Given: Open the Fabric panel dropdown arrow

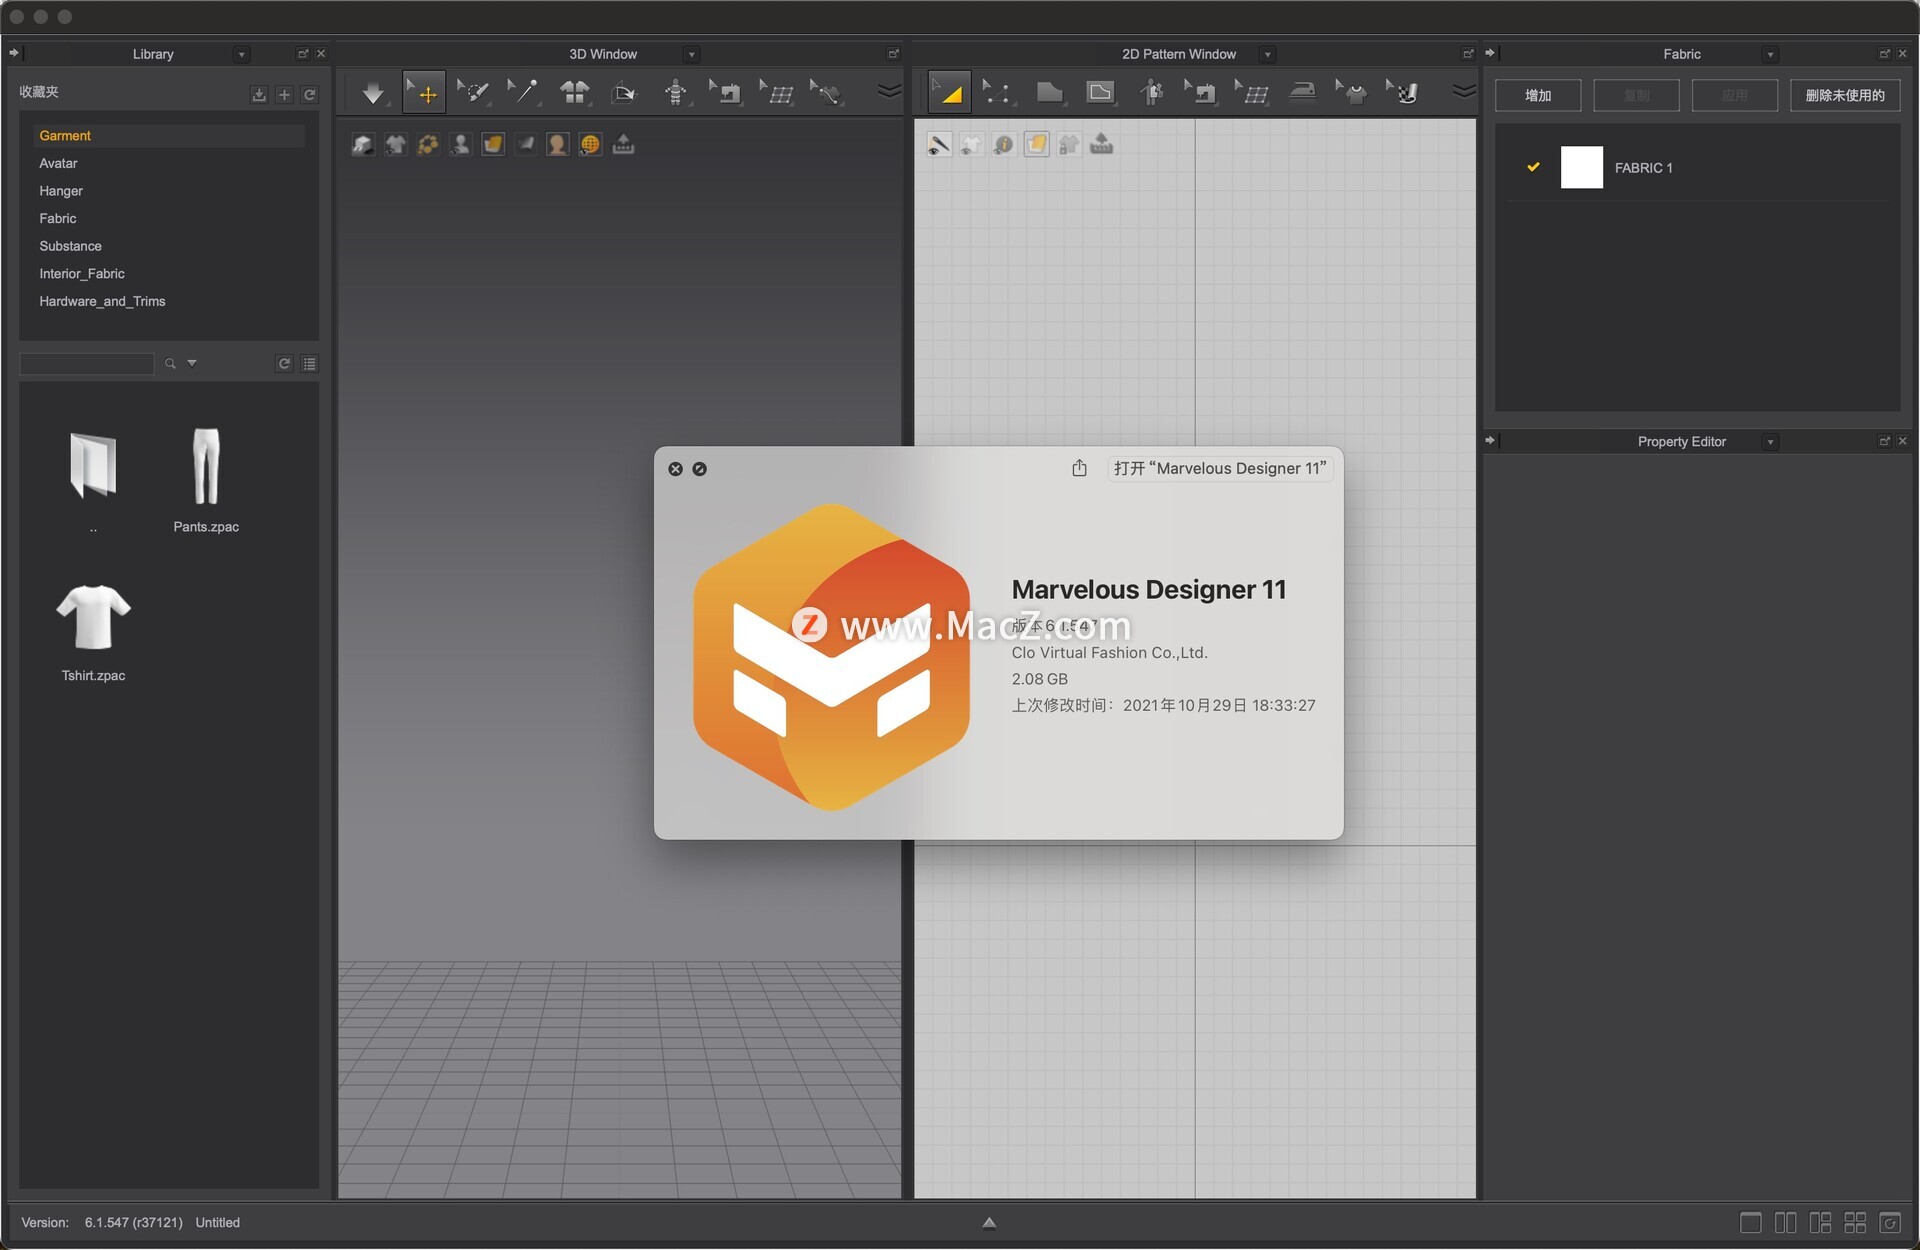Looking at the screenshot, I should [1770, 54].
